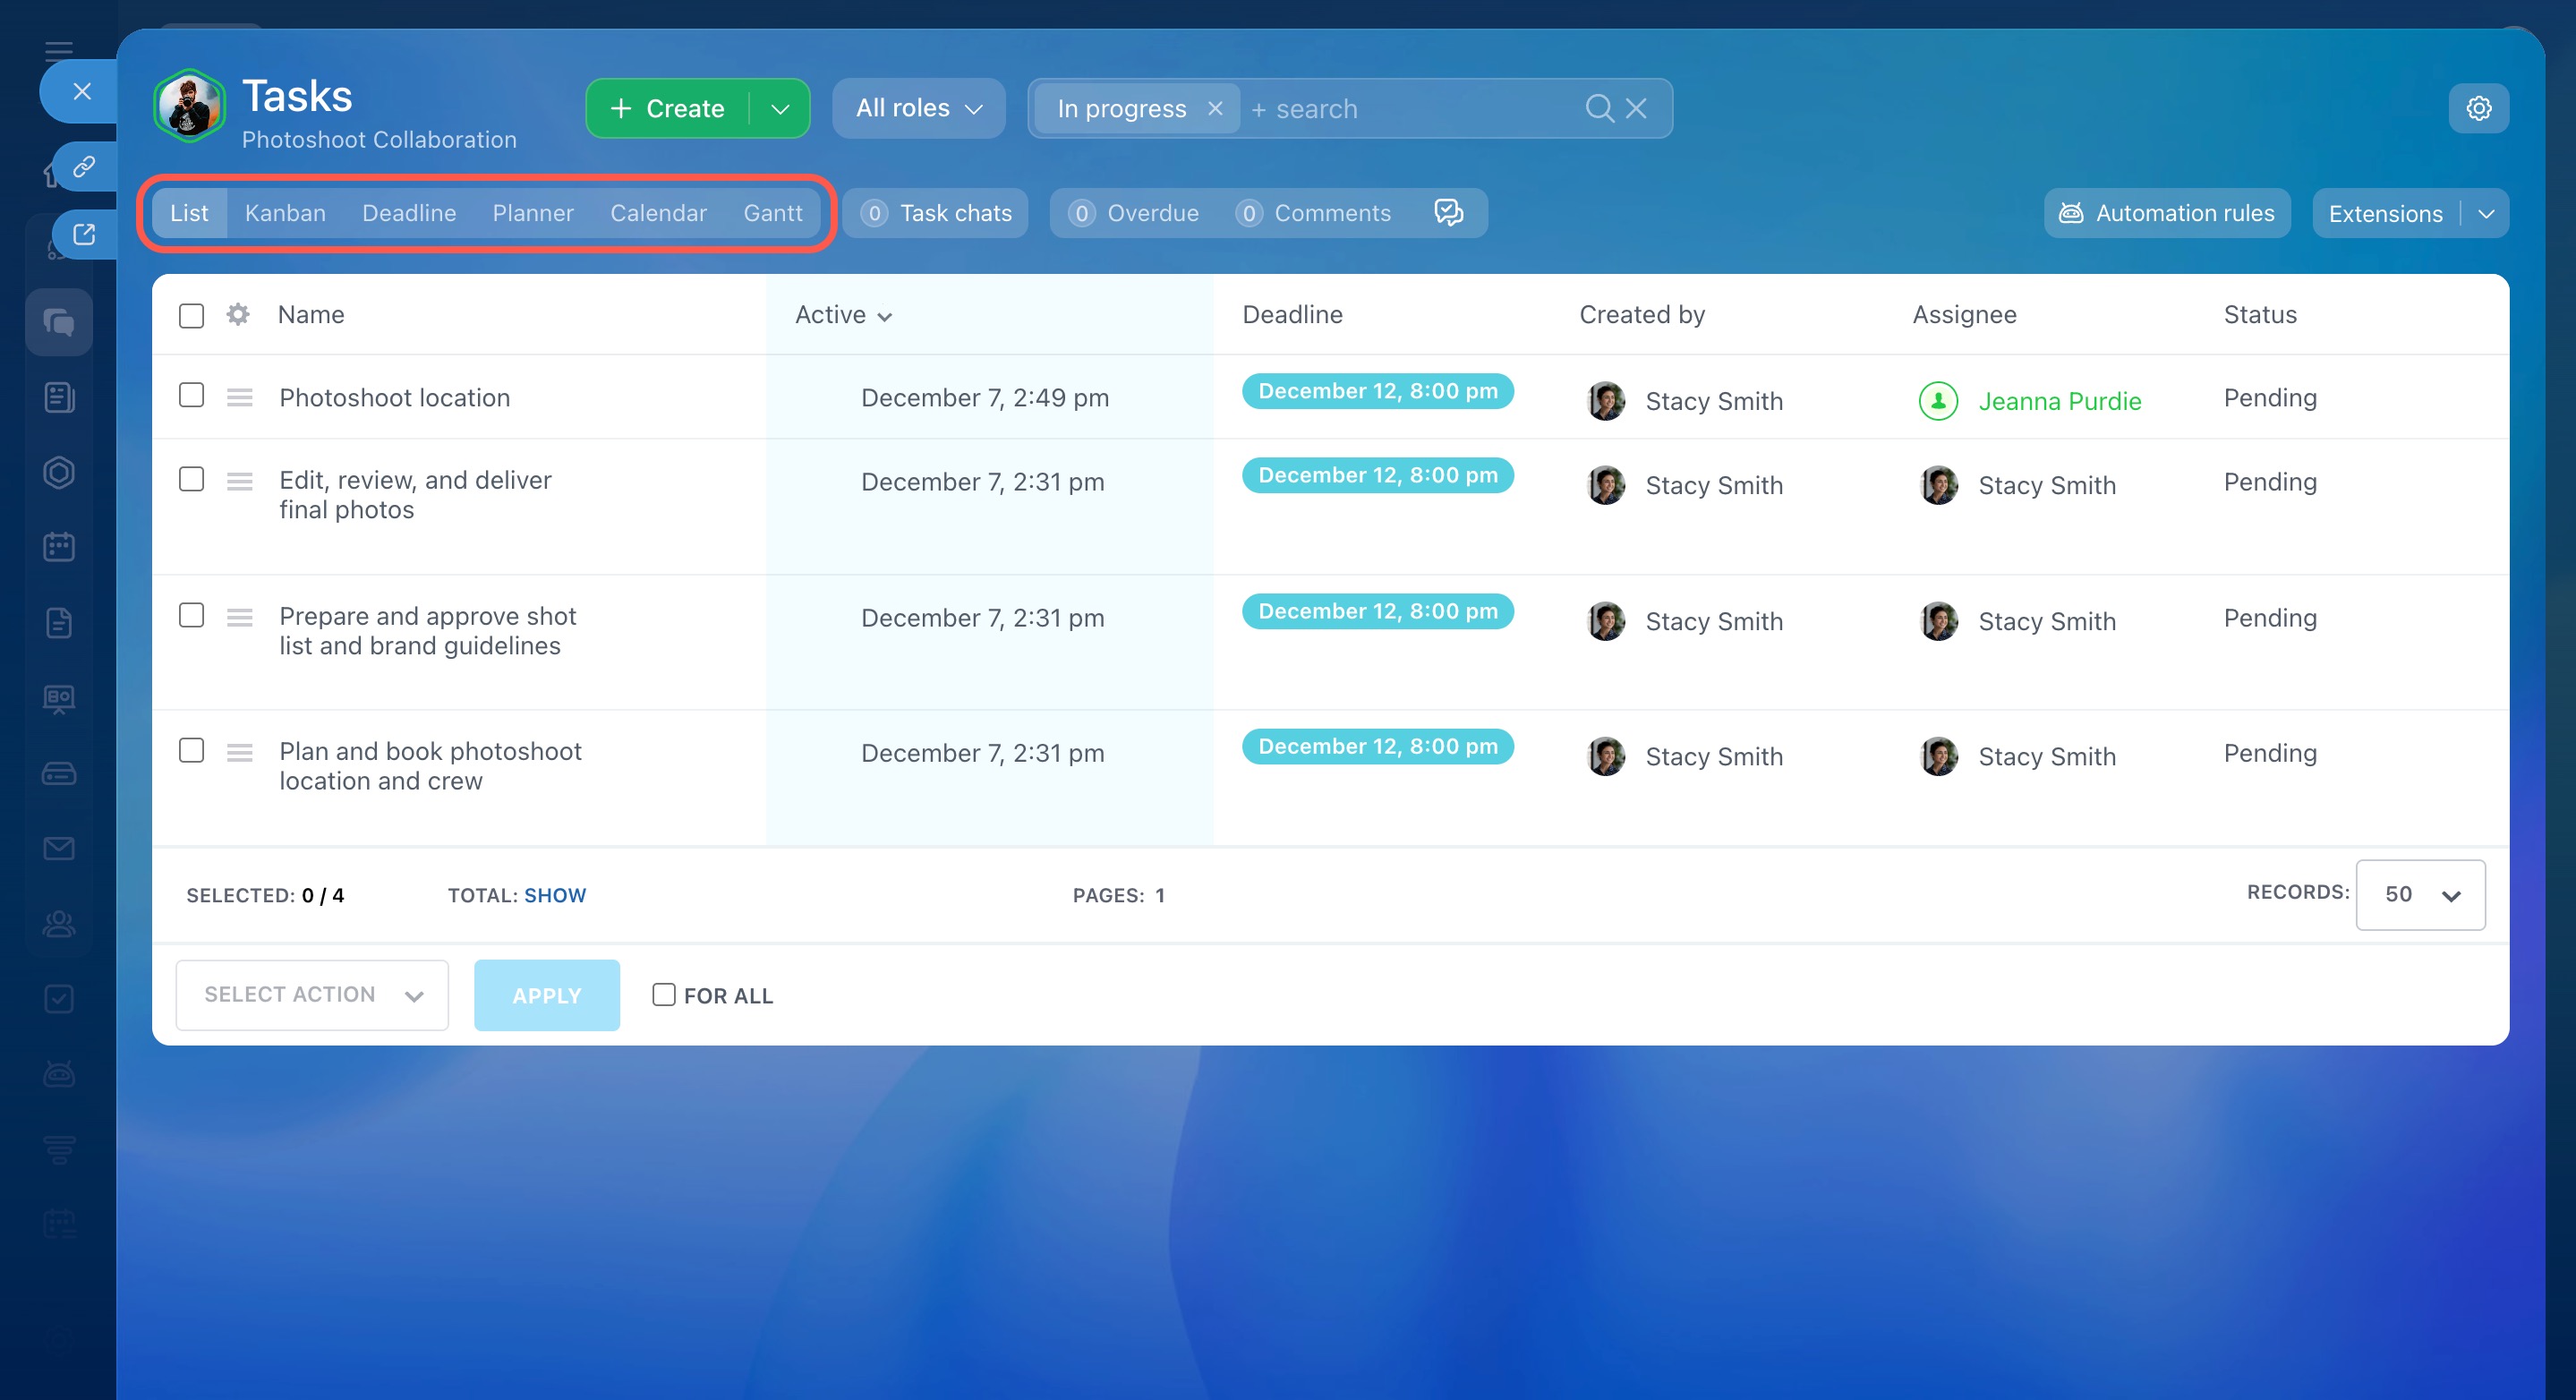
Task: Click the column settings gear beside Name
Action: (x=237, y=314)
